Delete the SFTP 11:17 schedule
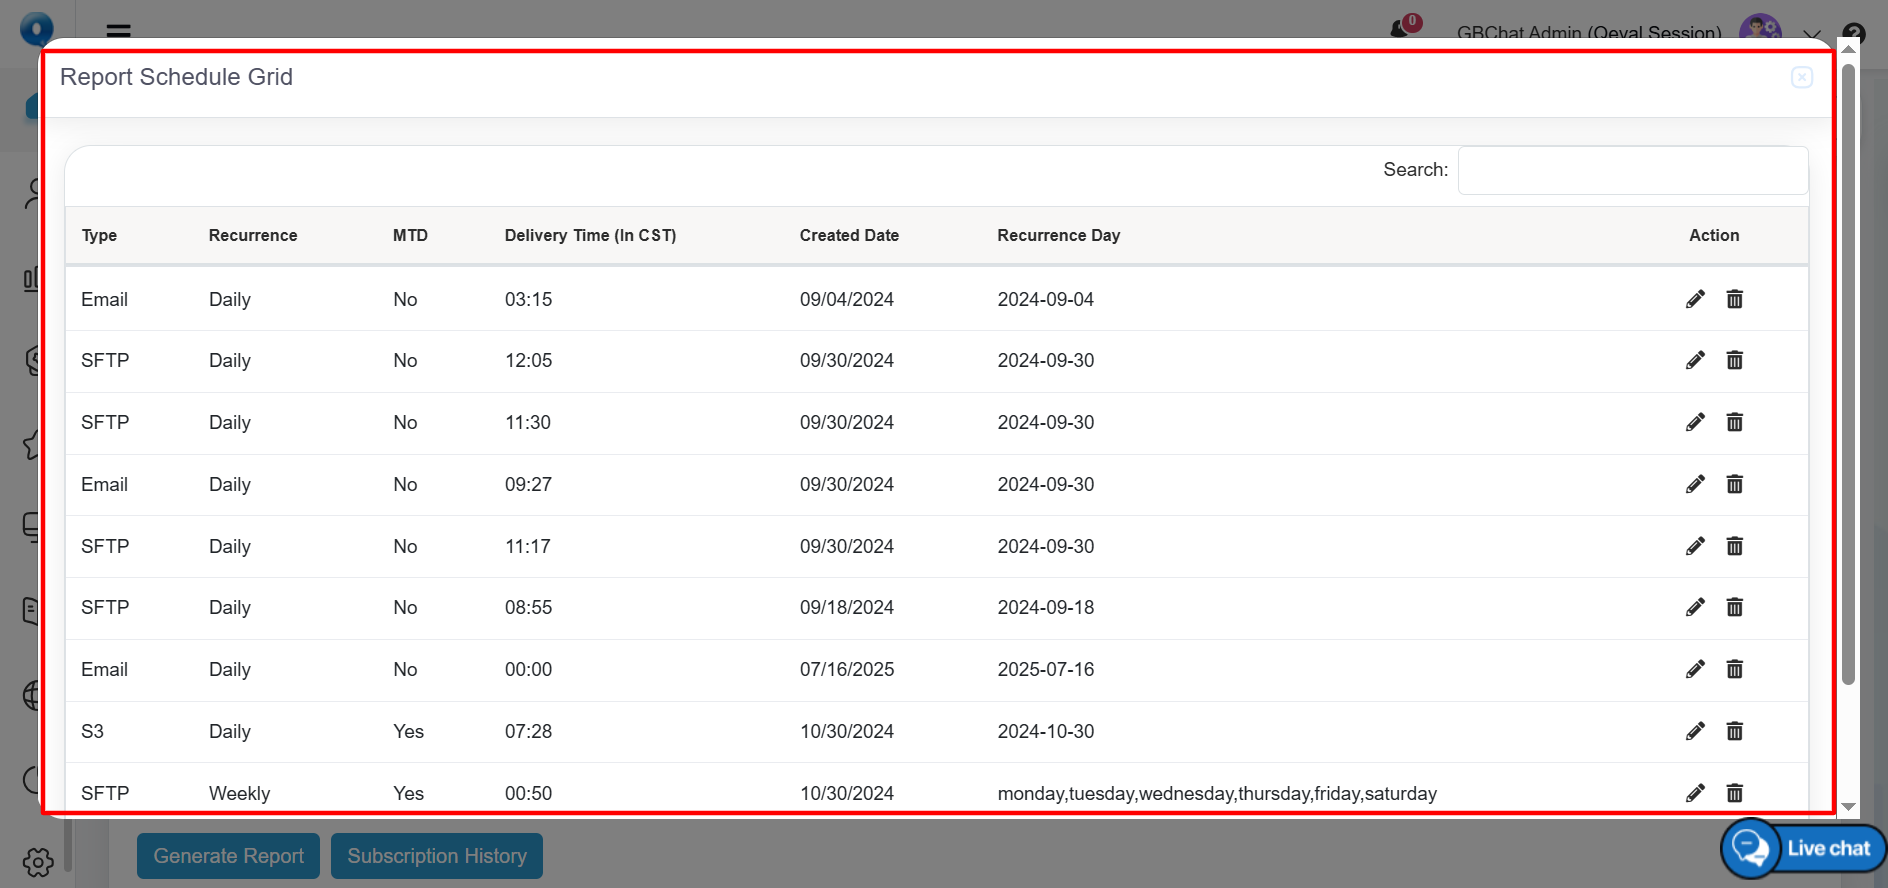The image size is (1888, 888). (1735, 546)
